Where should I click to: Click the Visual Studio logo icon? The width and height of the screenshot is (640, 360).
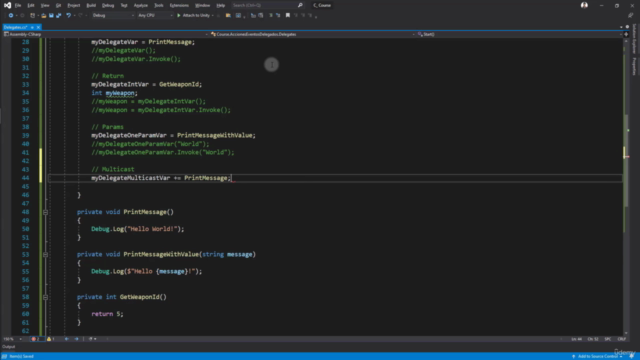click(x=7, y=5)
